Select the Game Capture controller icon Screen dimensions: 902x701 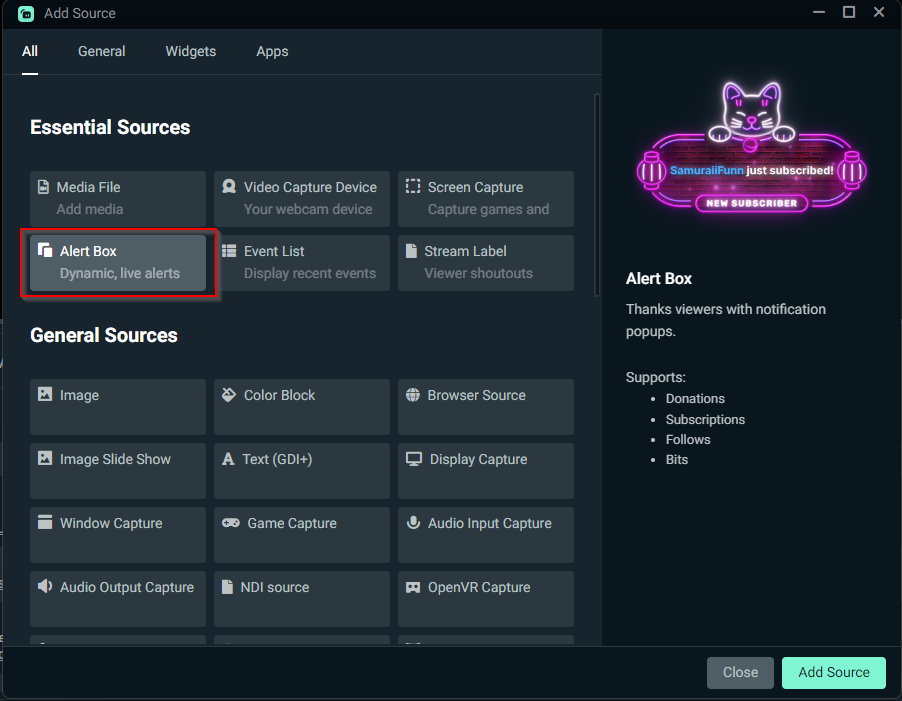(231, 523)
